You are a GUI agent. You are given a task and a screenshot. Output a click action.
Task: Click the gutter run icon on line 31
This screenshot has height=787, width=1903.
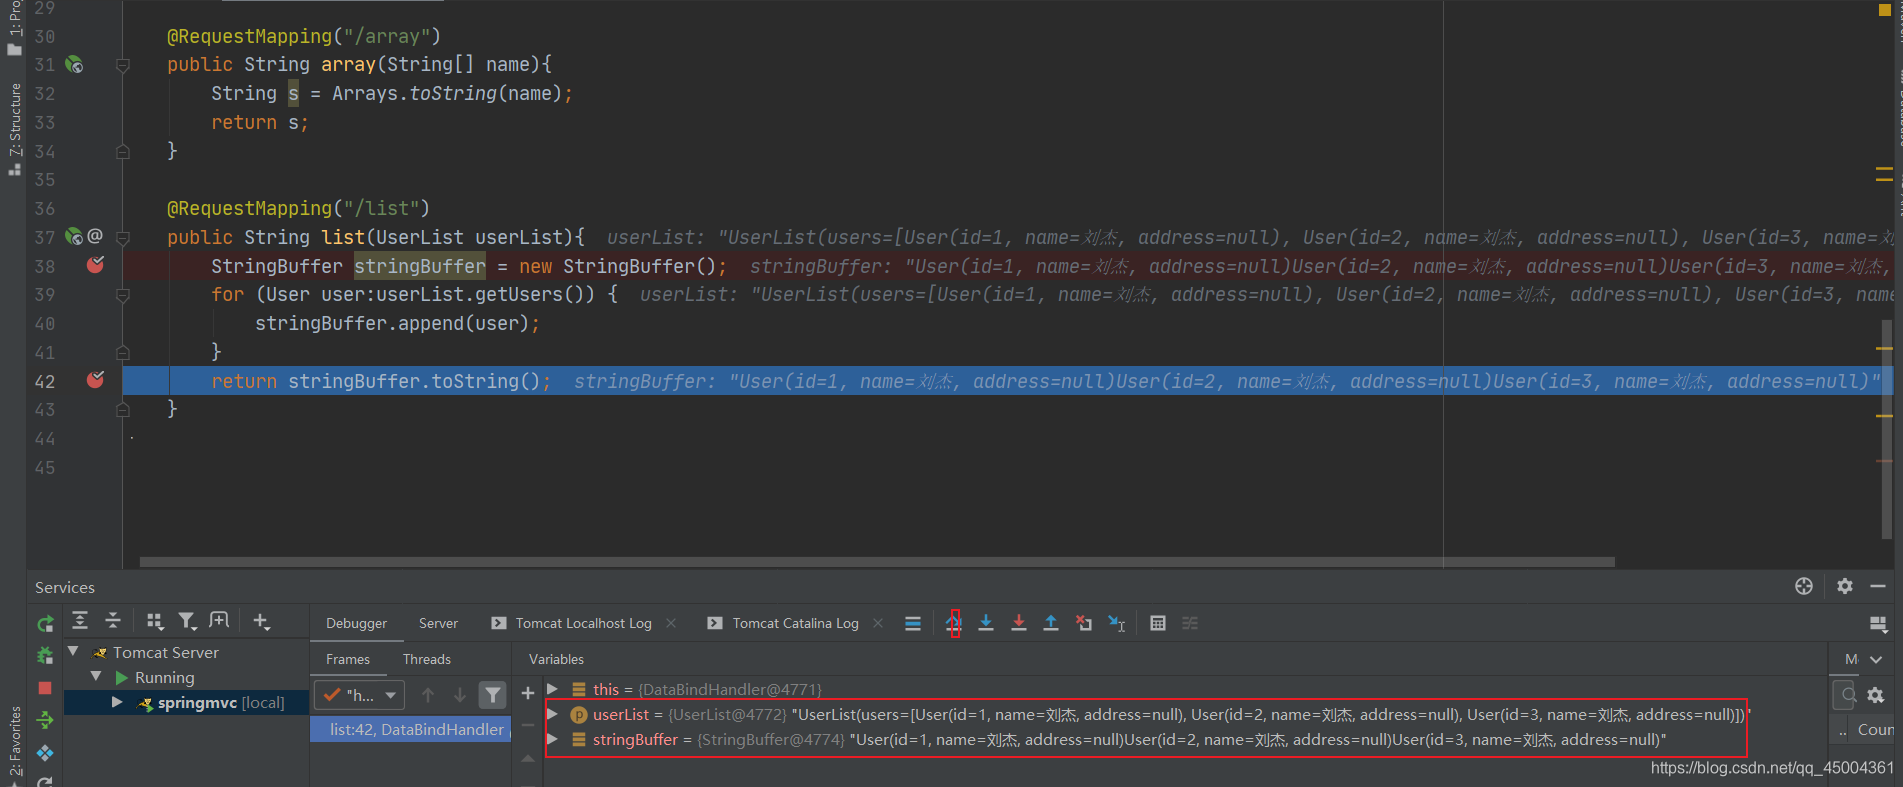[74, 64]
